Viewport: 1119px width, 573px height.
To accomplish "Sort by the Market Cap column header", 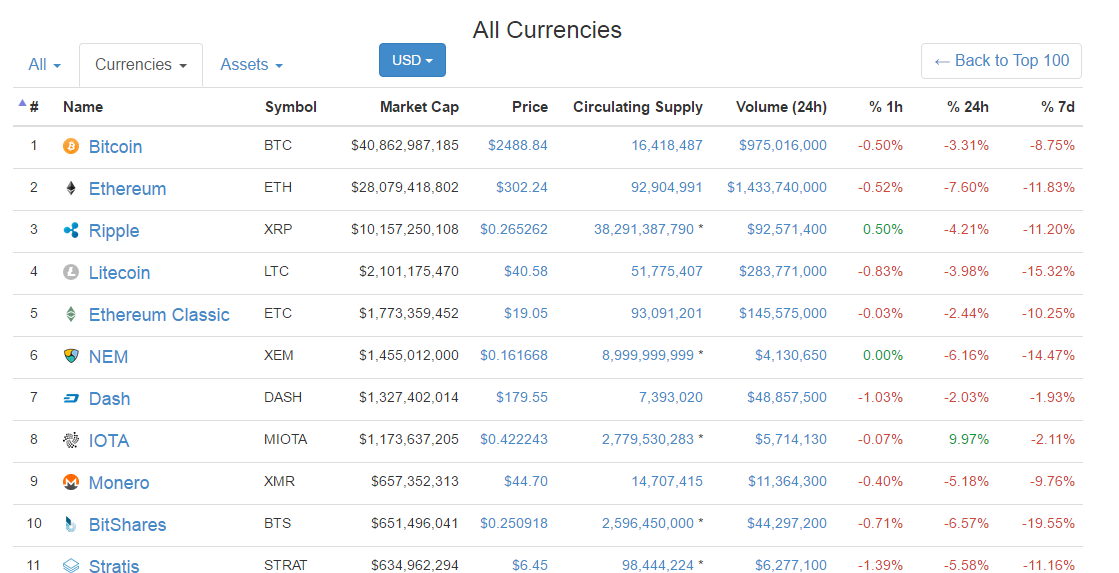I will 419,107.
